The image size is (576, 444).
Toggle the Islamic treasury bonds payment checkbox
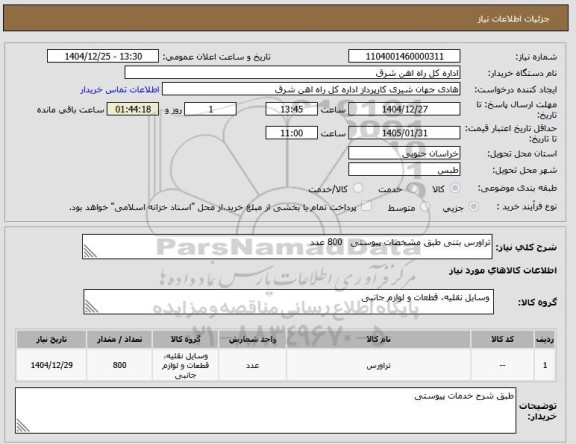(366, 207)
